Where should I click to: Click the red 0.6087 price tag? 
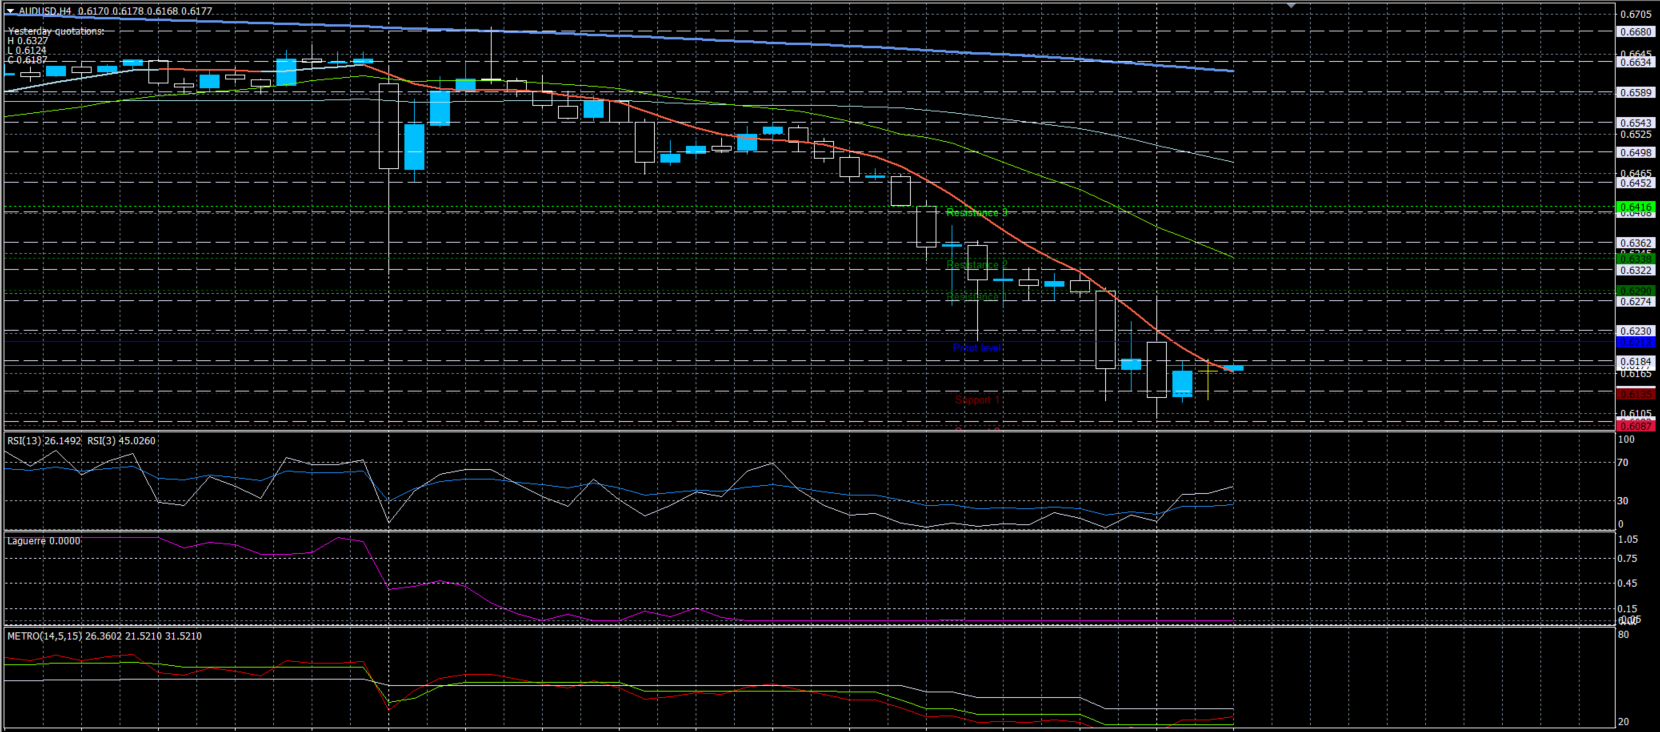(1636, 426)
